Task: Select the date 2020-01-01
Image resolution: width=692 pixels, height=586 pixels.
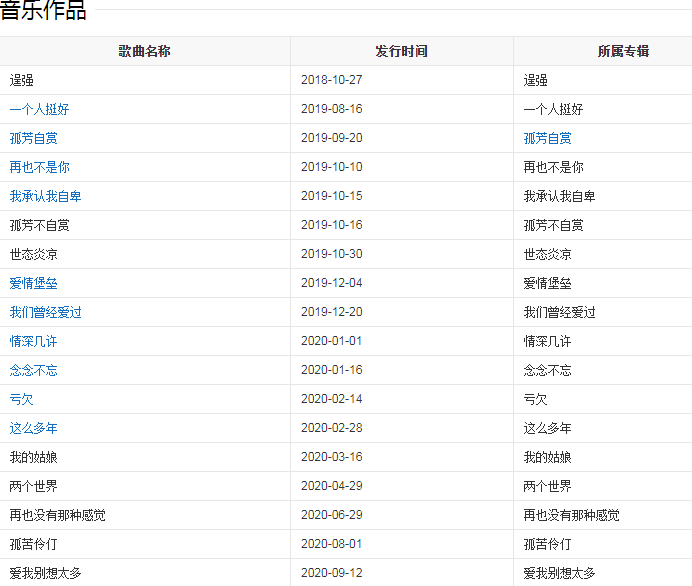Action: [331, 341]
